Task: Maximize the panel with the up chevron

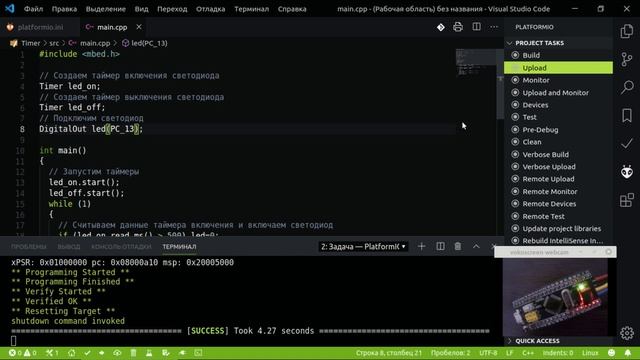Action: click(476, 247)
